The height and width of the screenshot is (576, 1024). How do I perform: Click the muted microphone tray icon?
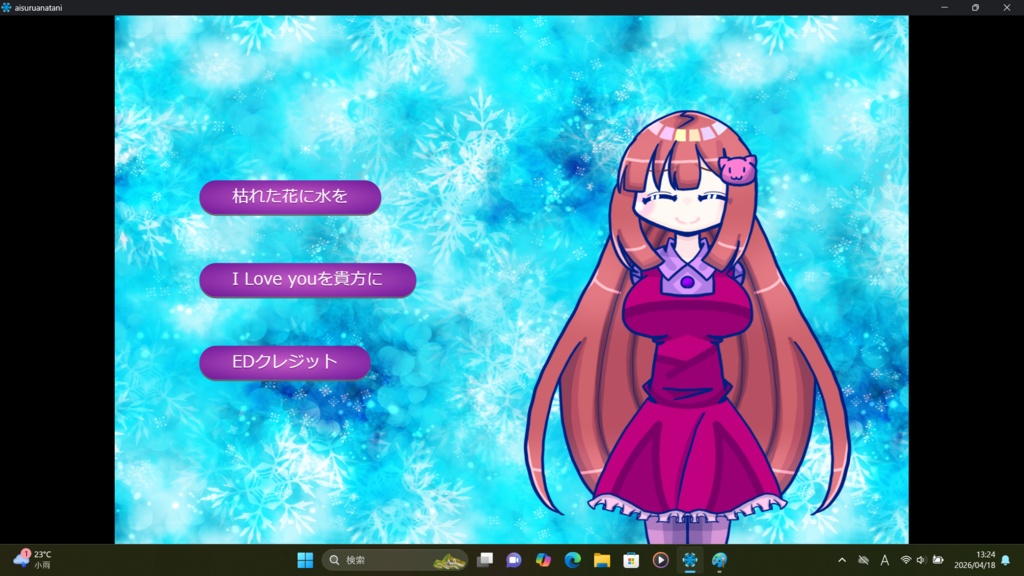click(x=864, y=561)
